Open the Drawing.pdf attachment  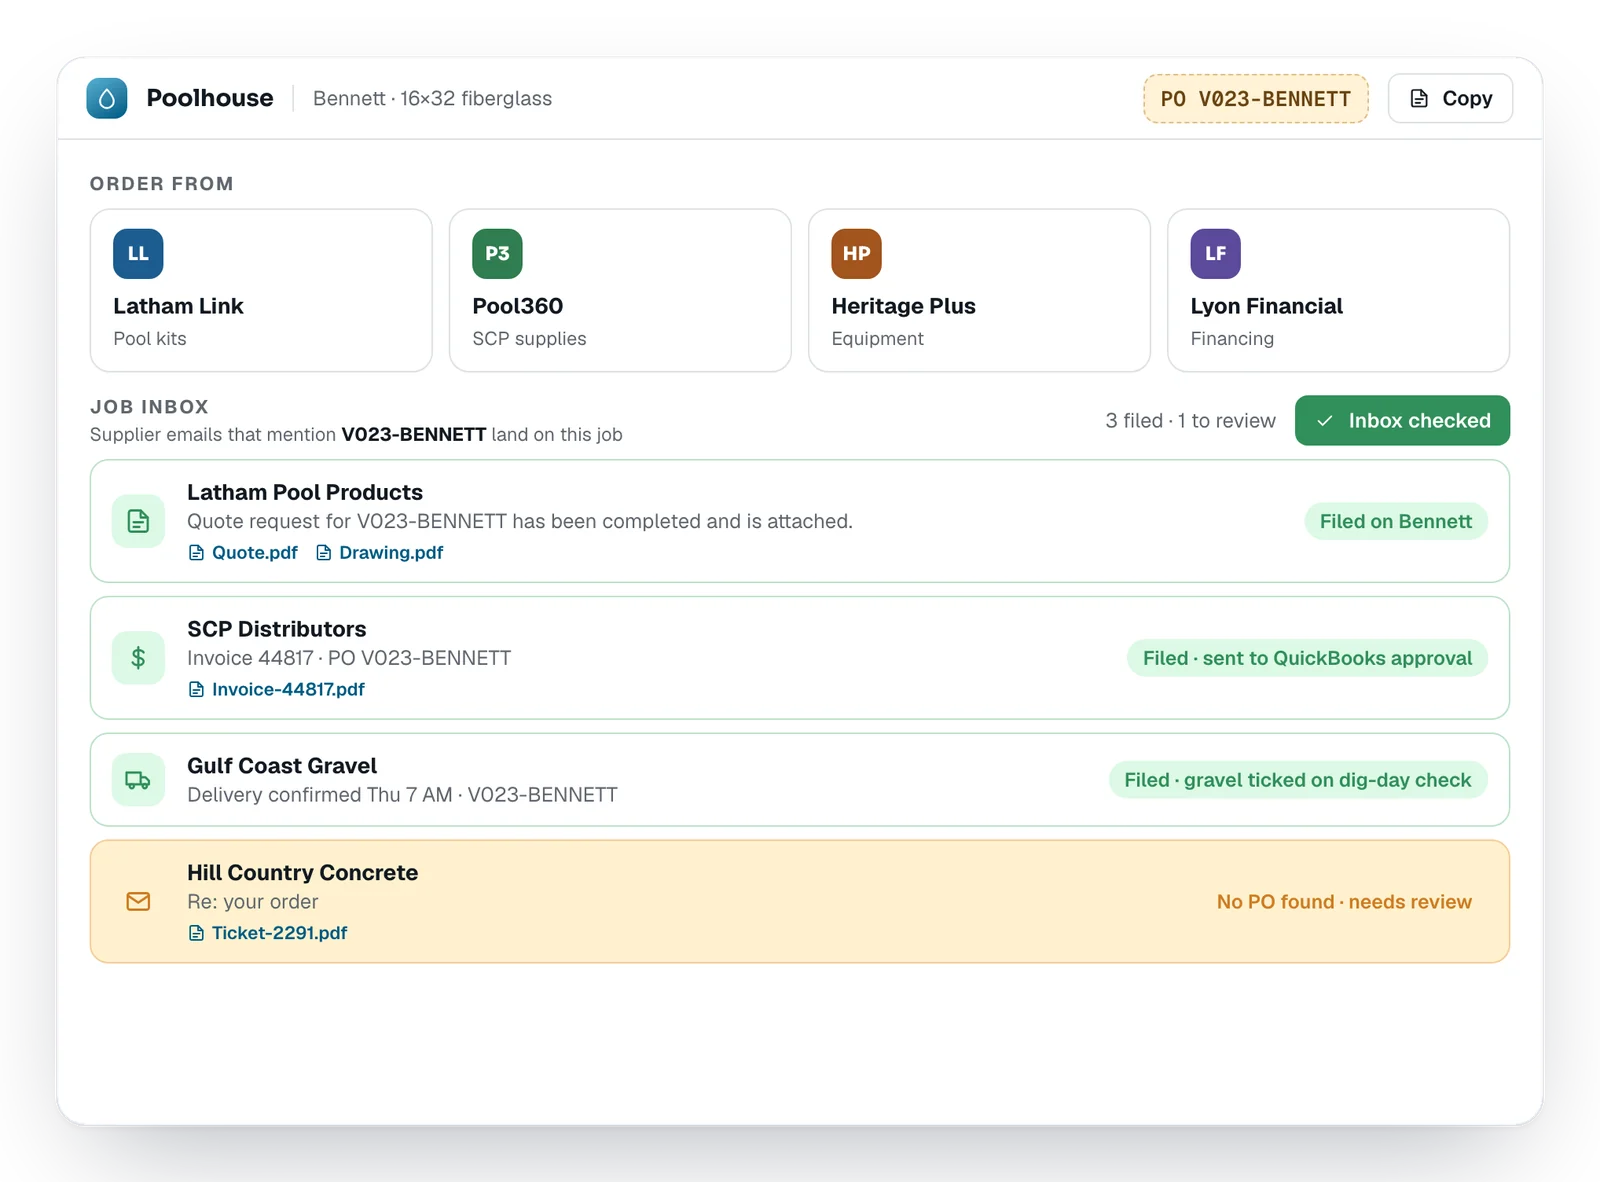click(379, 553)
